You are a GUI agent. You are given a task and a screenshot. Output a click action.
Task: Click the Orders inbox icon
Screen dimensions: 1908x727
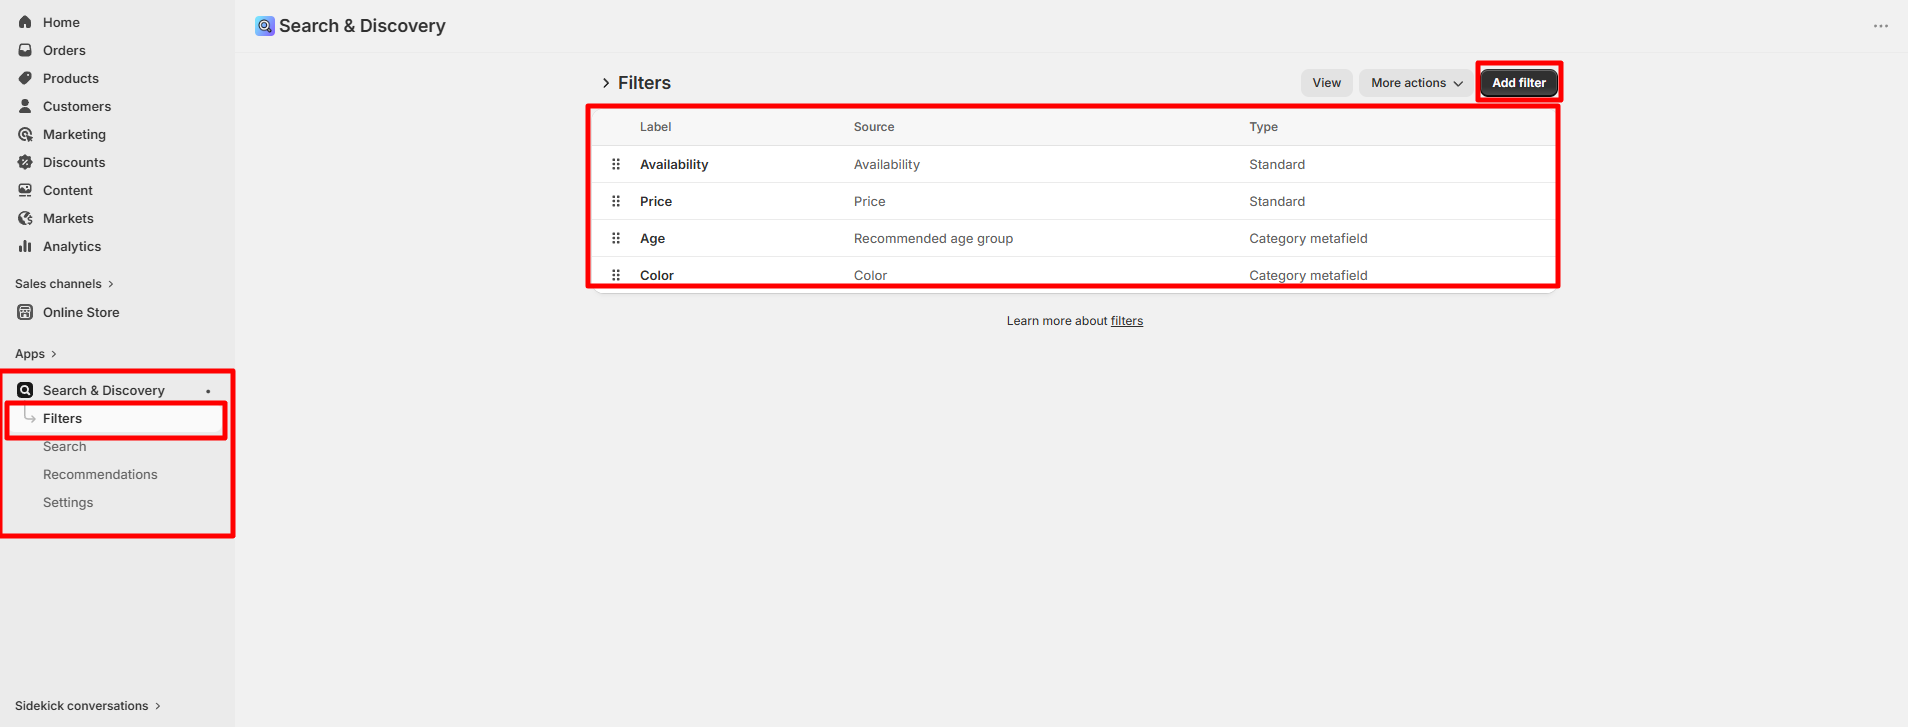[x=25, y=50]
